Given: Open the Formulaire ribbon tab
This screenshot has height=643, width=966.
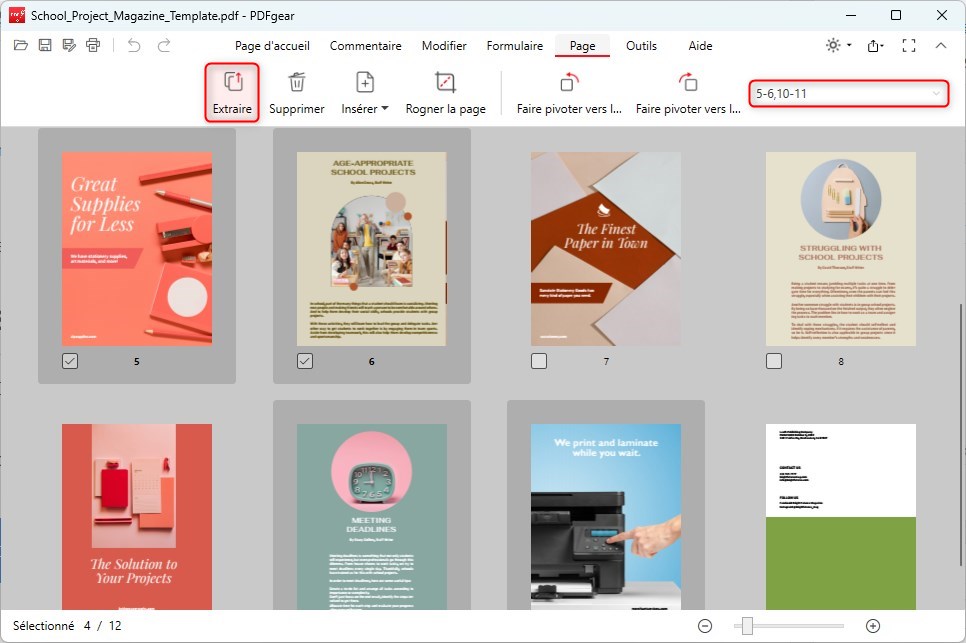Looking at the screenshot, I should (514, 46).
